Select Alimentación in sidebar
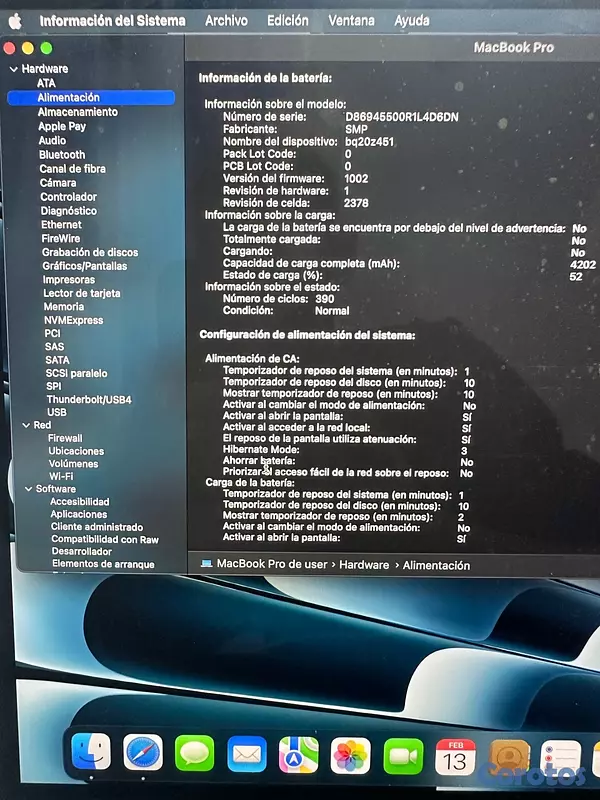Screen dimensions: 600x800 click(x=91, y=97)
